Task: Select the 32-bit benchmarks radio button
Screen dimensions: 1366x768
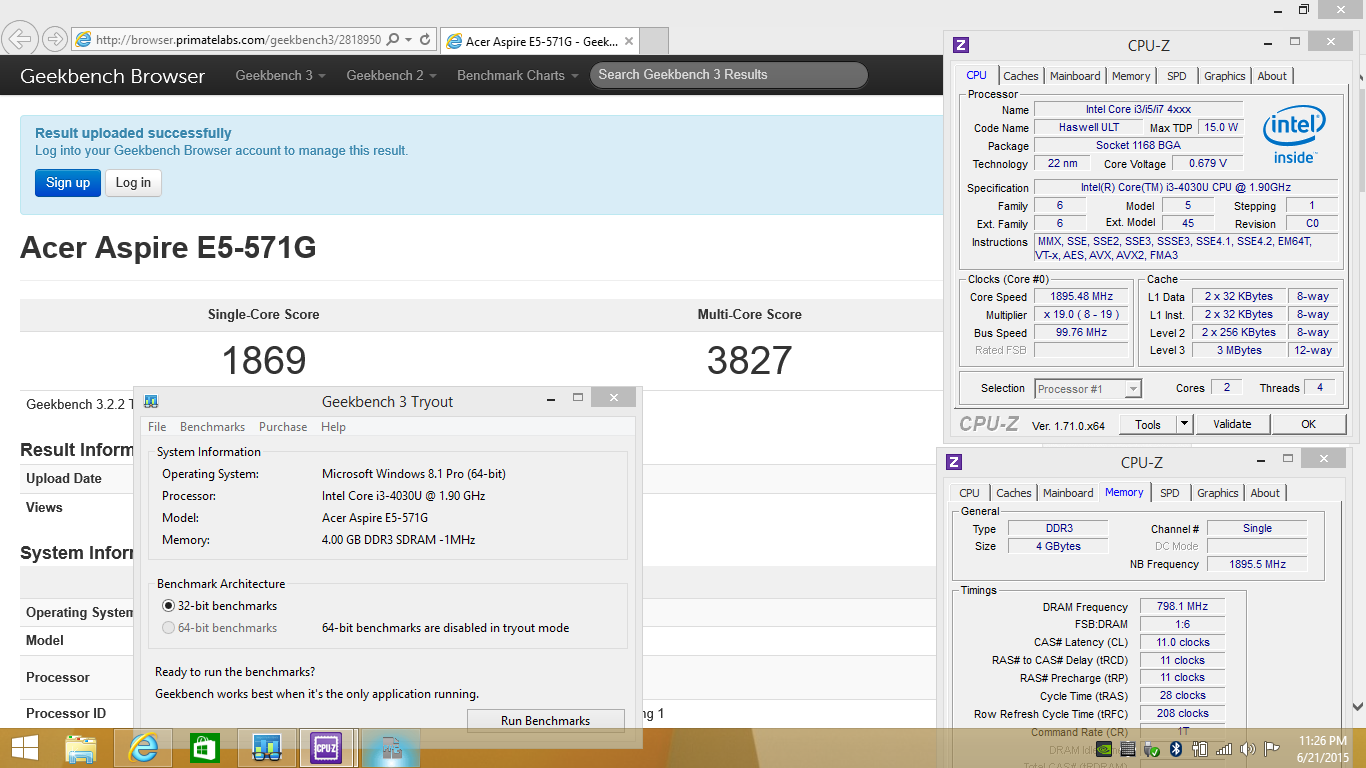Action: (x=168, y=606)
